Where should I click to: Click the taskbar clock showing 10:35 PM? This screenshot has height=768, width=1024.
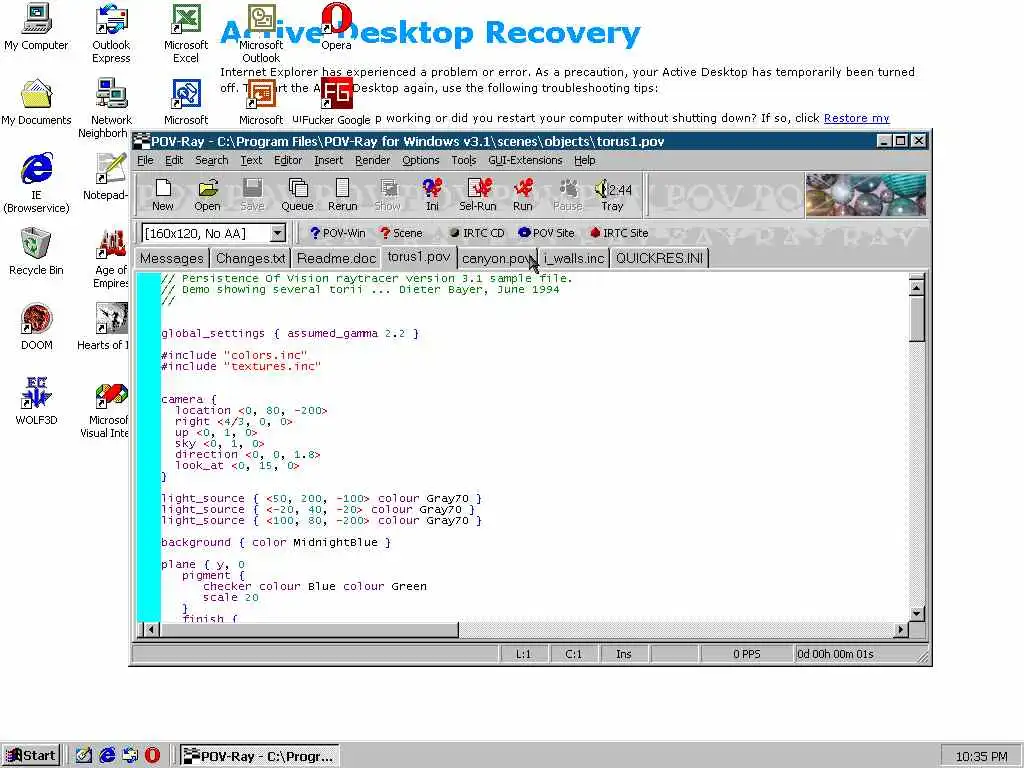click(982, 756)
